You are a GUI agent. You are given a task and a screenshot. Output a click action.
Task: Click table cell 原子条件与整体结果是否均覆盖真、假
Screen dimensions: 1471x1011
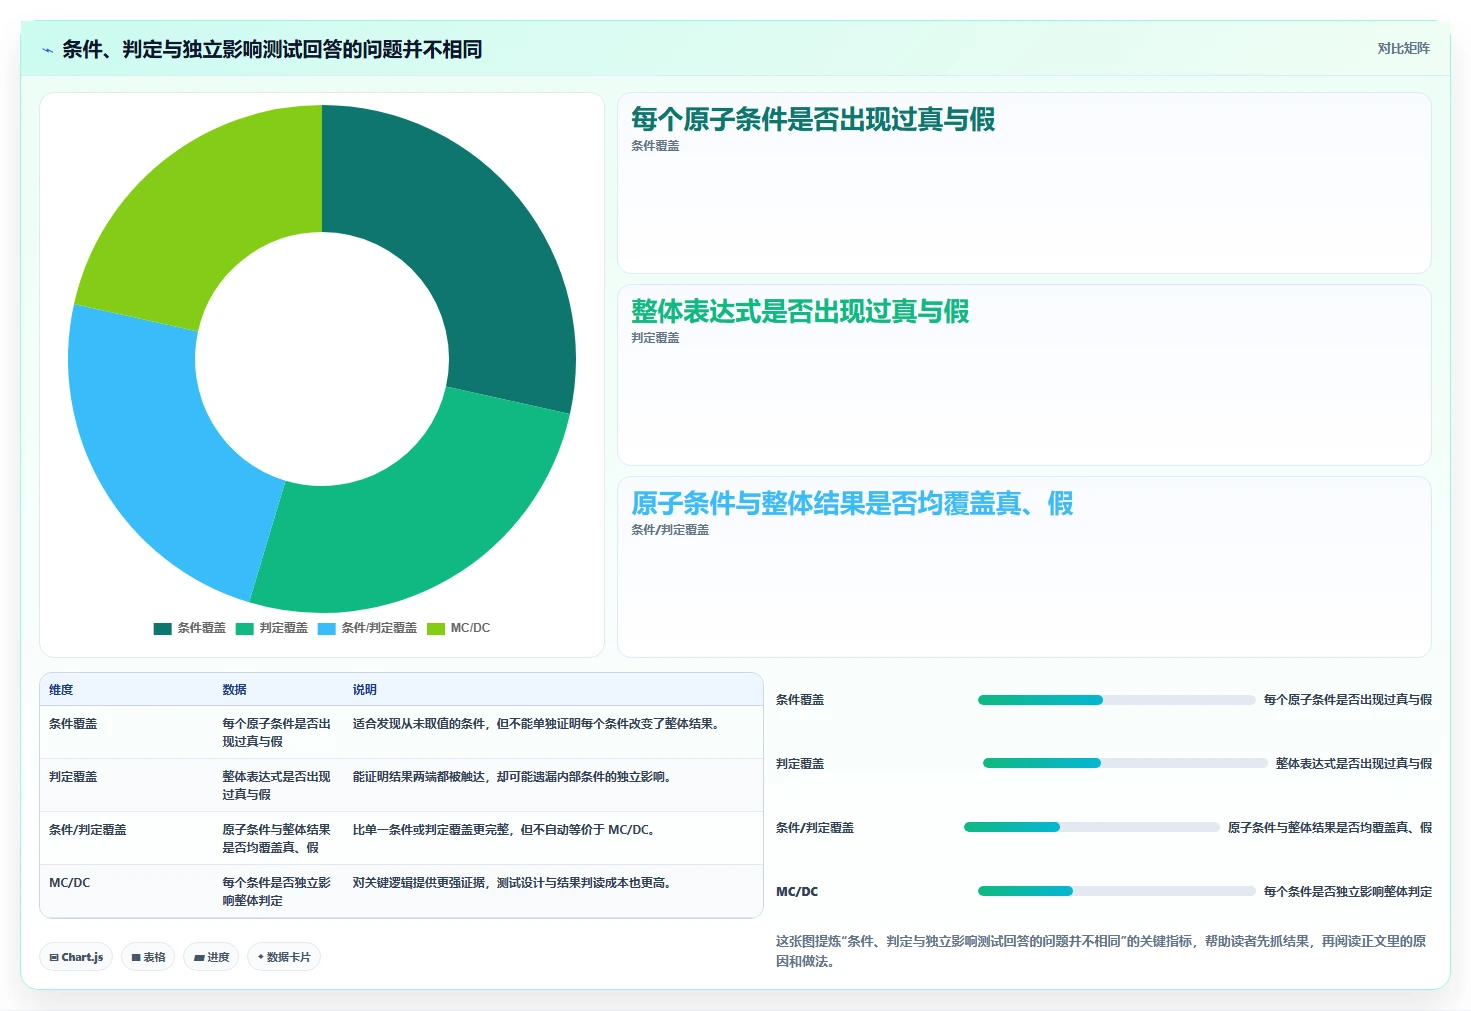click(x=277, y=839)
